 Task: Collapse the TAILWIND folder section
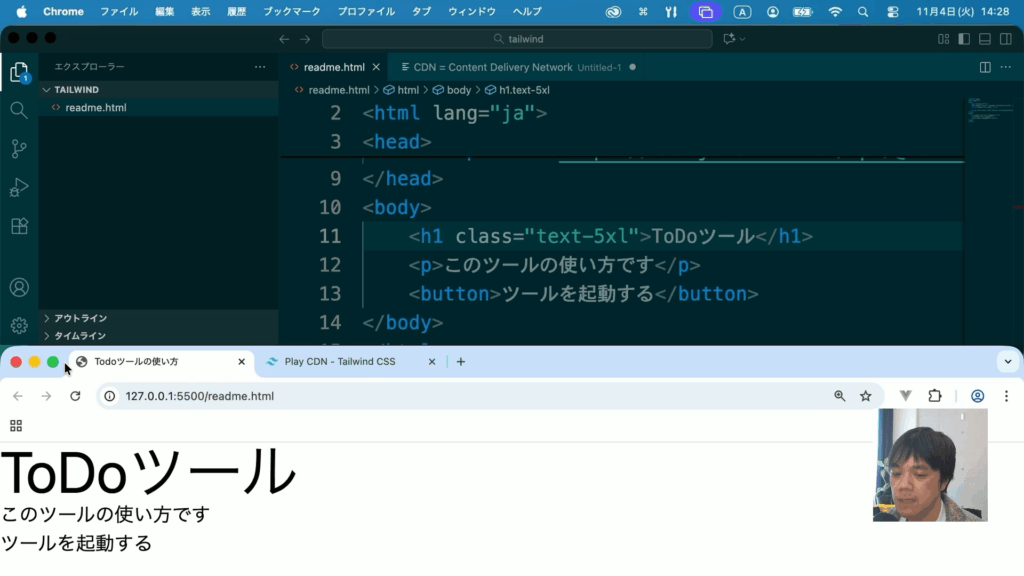pos(76,90)
